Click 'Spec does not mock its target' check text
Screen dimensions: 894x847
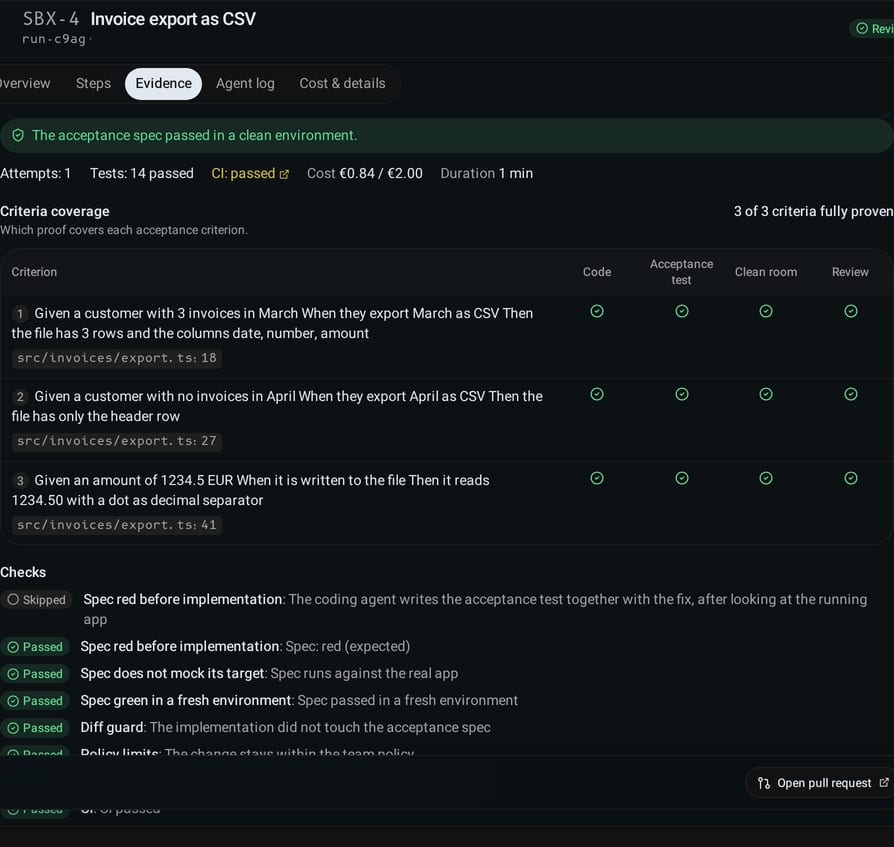172,674
